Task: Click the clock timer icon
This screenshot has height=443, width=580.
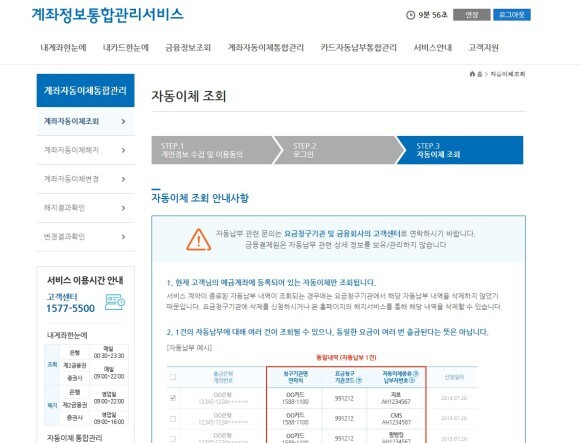Action: click(410, 15)
